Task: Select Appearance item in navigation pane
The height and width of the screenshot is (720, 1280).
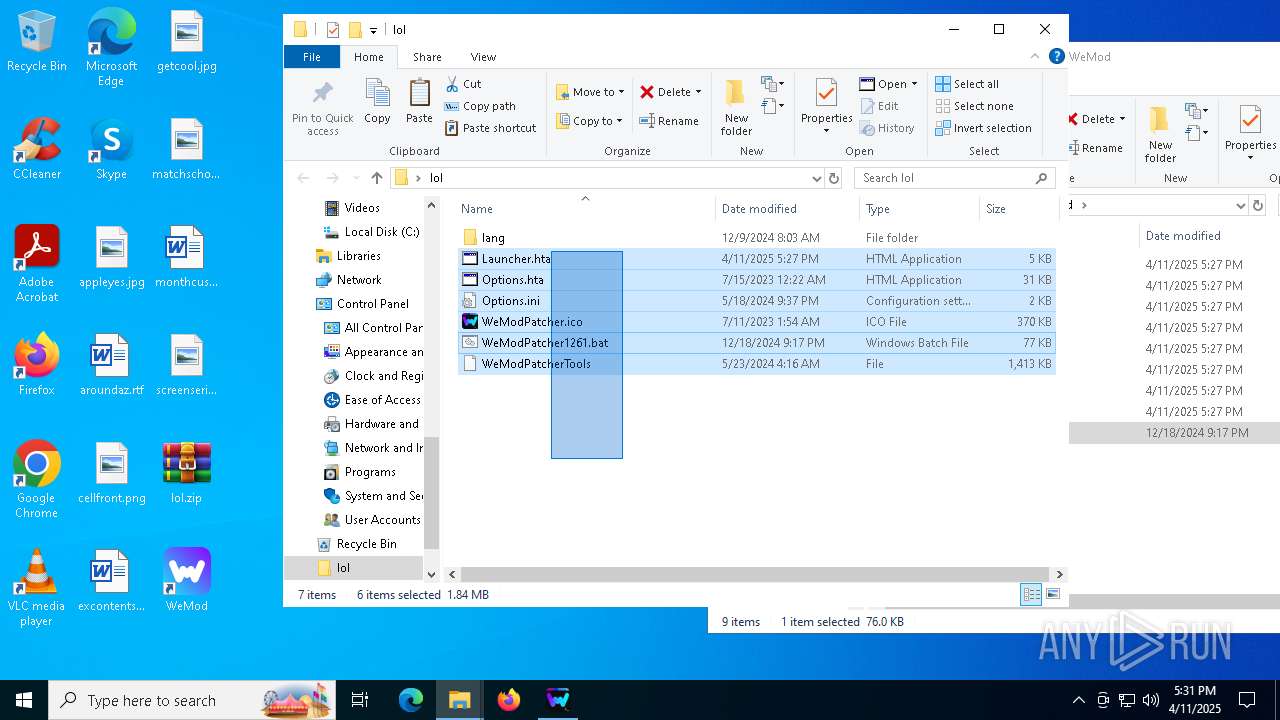Action: click(374, 352)
